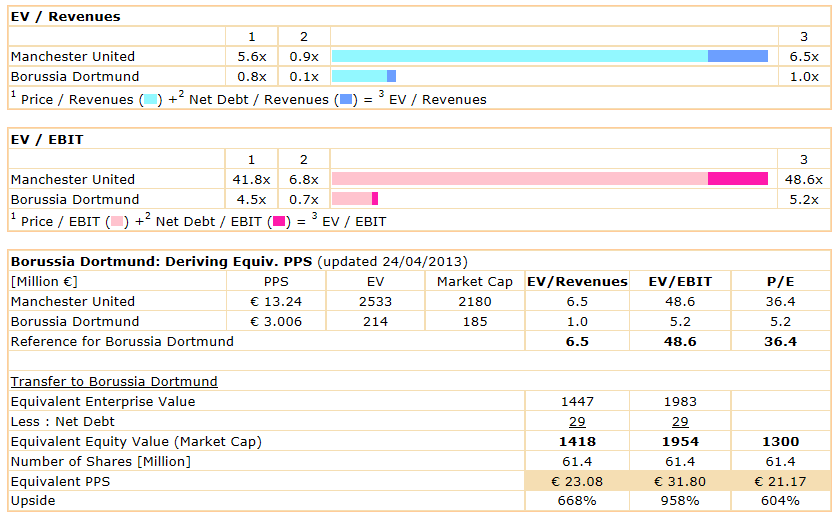Select bold Equivalent Equity Value '1954'
This screenshot has width=836, height=517.
tap(680, 442)
